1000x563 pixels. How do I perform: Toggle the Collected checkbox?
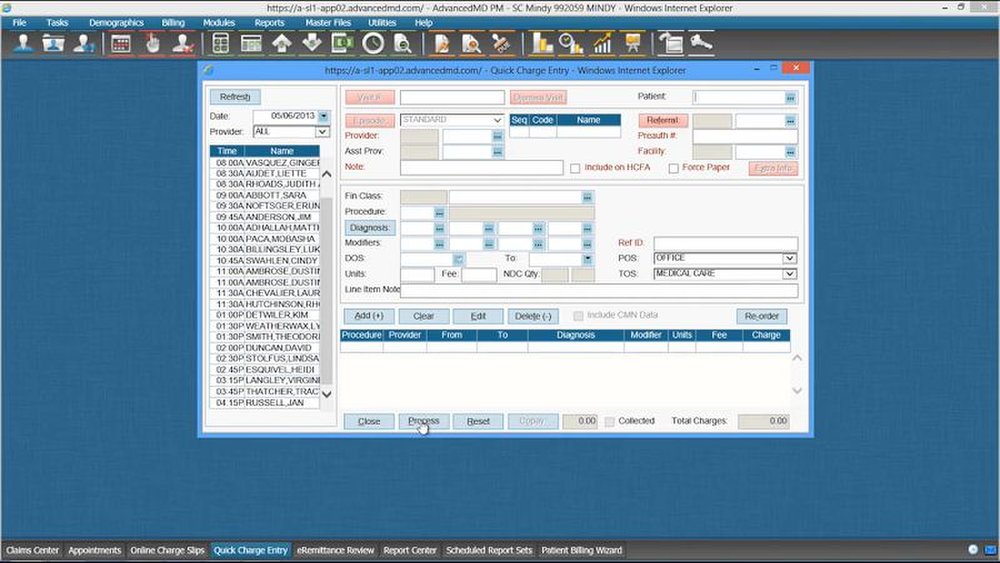[x=610, y=421]
